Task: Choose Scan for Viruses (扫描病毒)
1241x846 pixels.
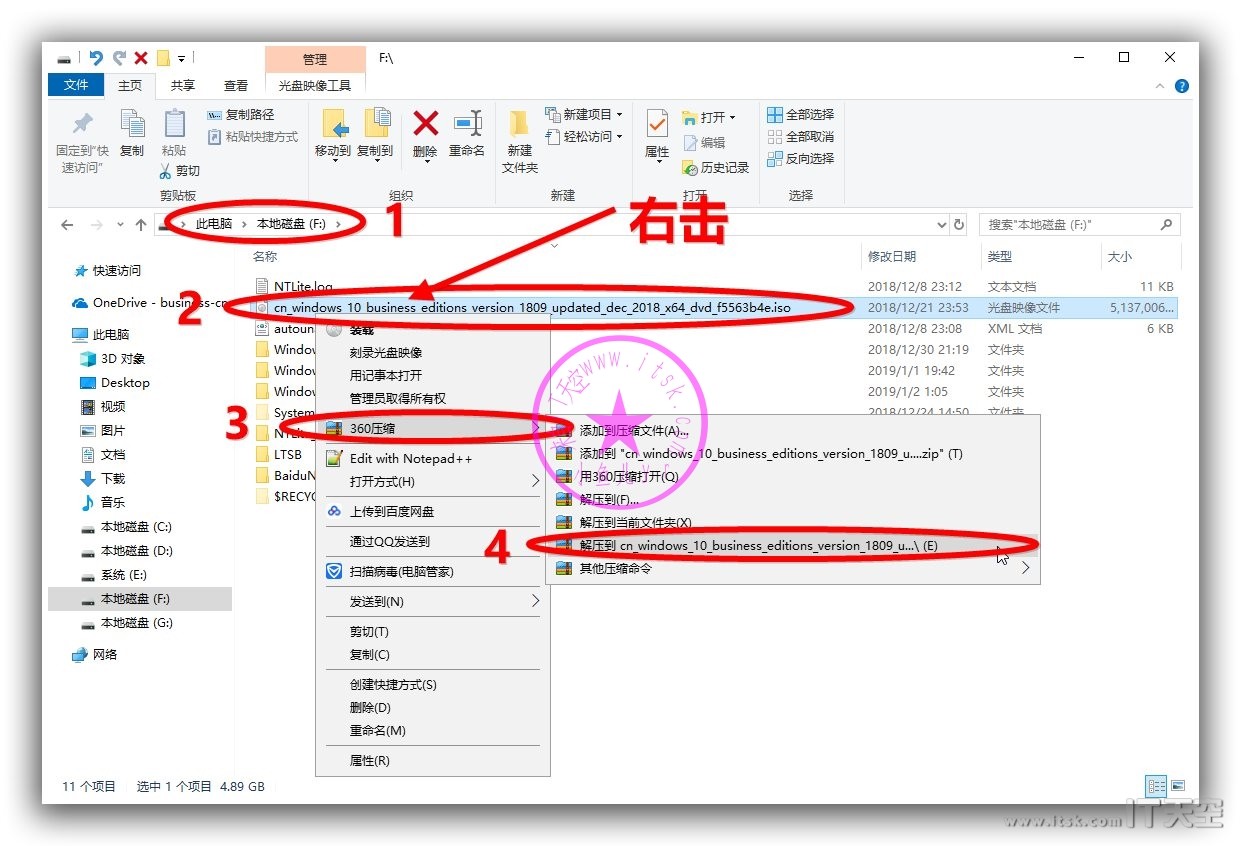Action: tap(432, 572)
